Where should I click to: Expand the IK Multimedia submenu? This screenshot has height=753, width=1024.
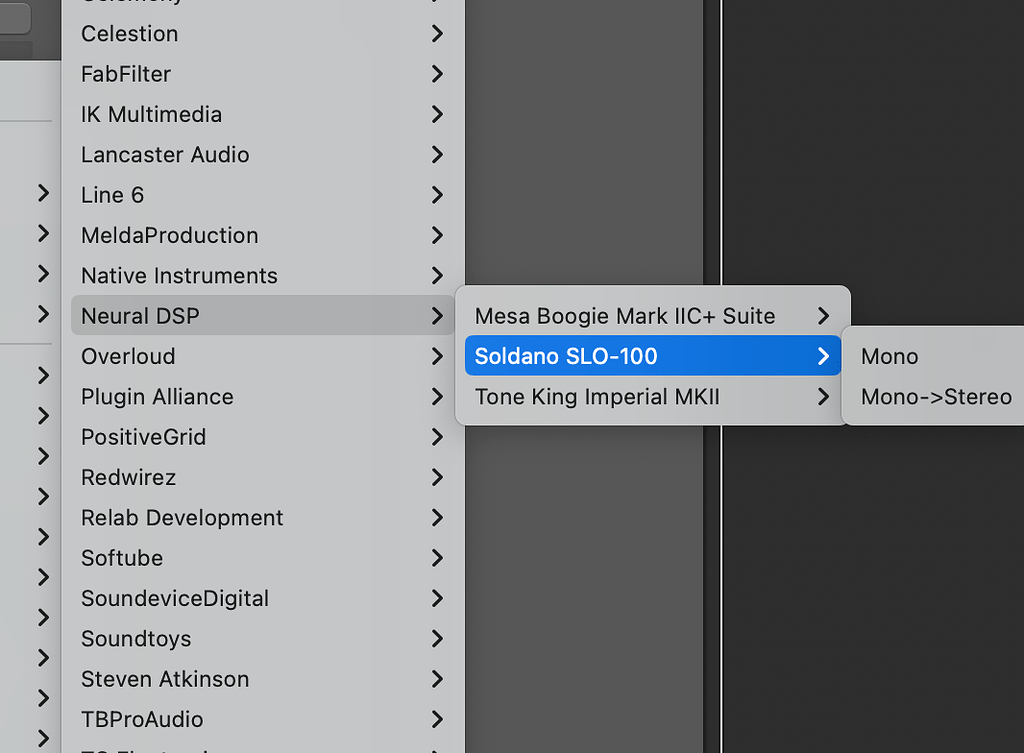(151, 114)
